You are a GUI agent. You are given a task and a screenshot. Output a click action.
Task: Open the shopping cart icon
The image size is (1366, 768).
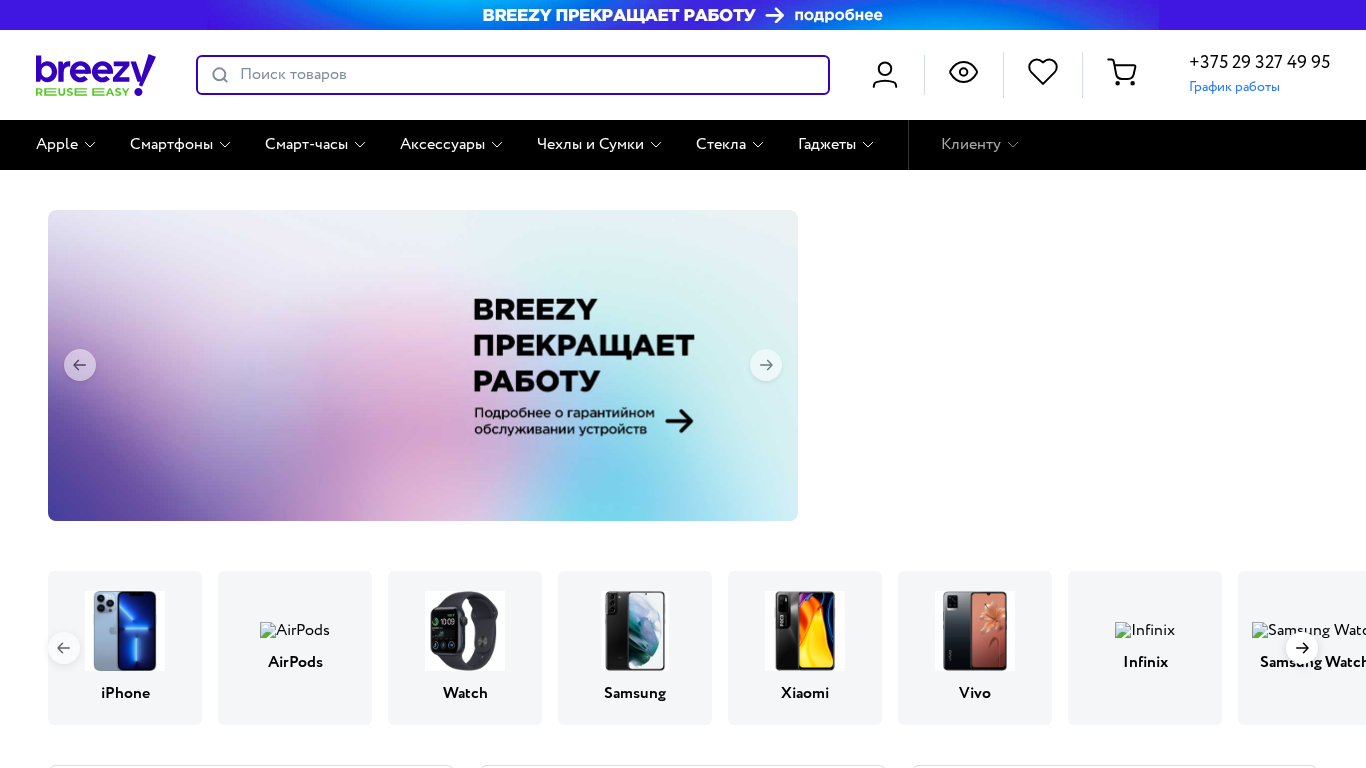click(1122, 73)
